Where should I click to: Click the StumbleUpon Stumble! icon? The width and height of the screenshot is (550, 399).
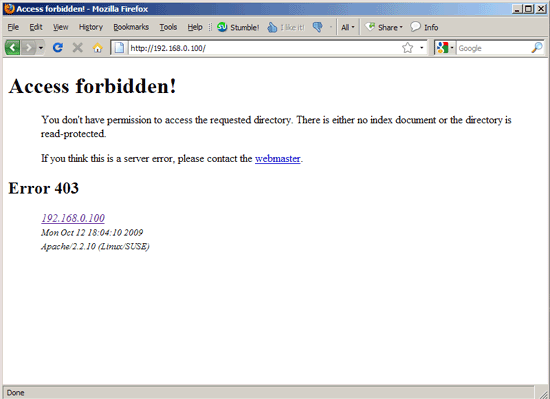(x=222, y=27)
